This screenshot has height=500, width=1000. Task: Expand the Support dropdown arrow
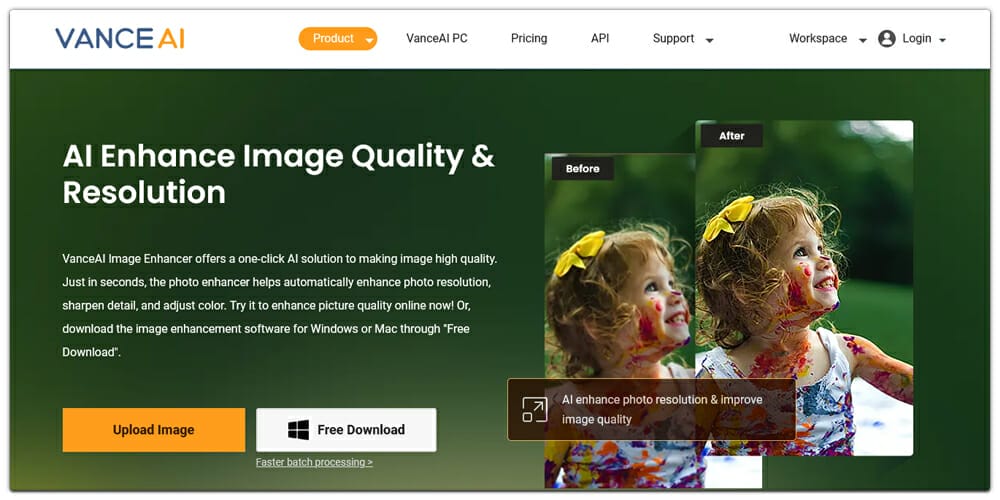pyautogui.click(x=709, y=40)
